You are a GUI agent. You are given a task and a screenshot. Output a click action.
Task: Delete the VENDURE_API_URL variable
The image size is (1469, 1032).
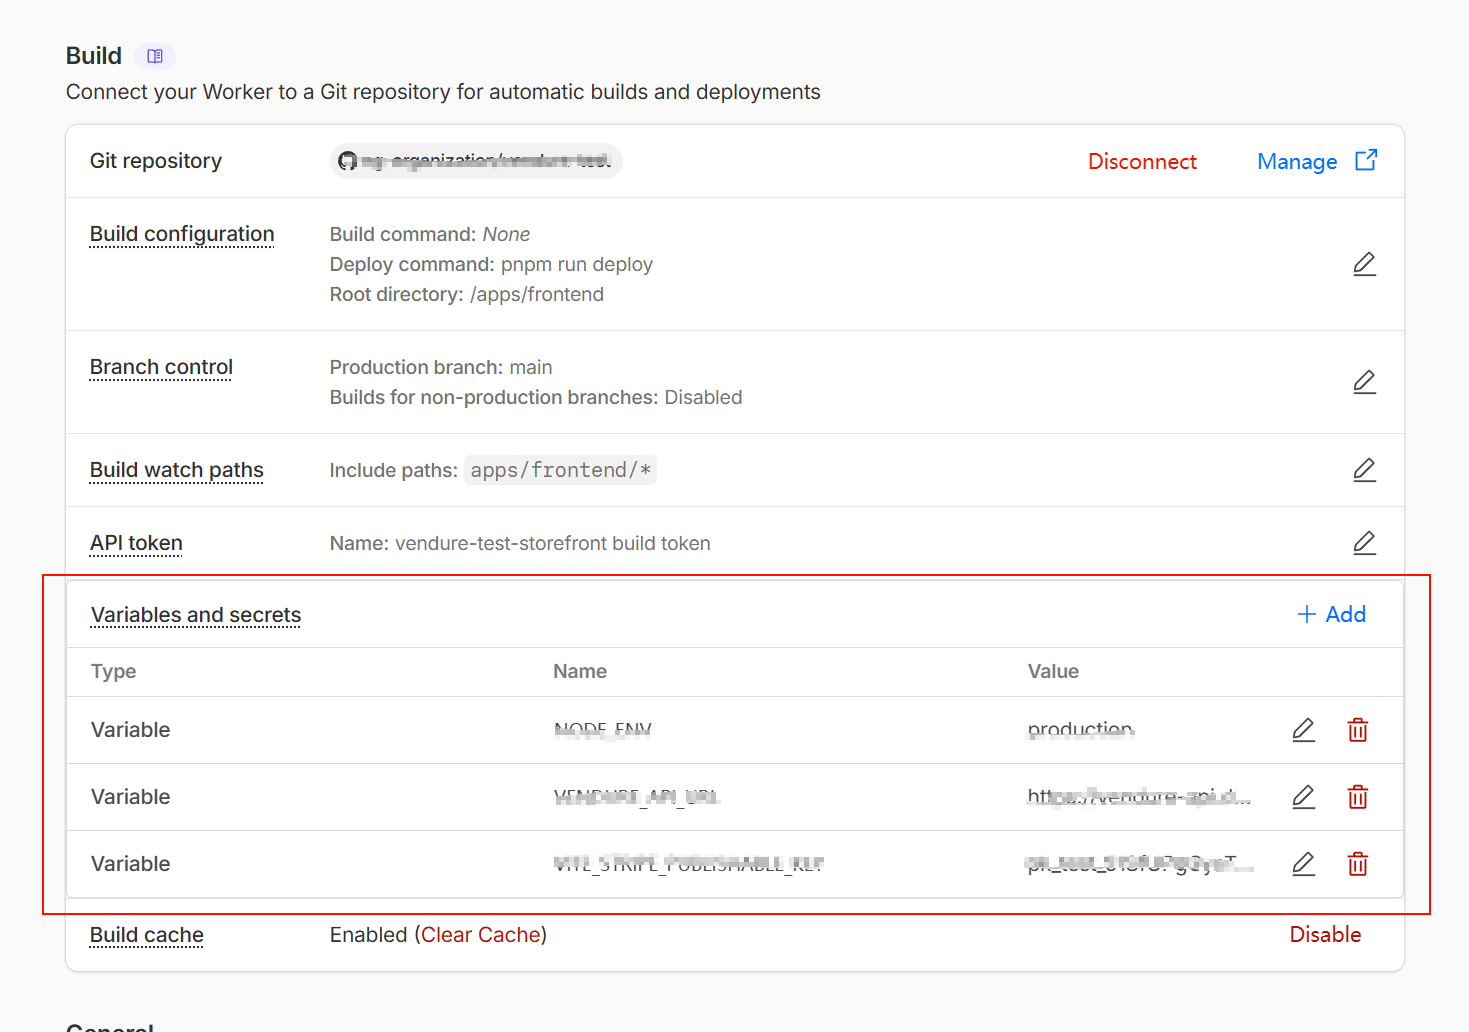[1357, 797]
